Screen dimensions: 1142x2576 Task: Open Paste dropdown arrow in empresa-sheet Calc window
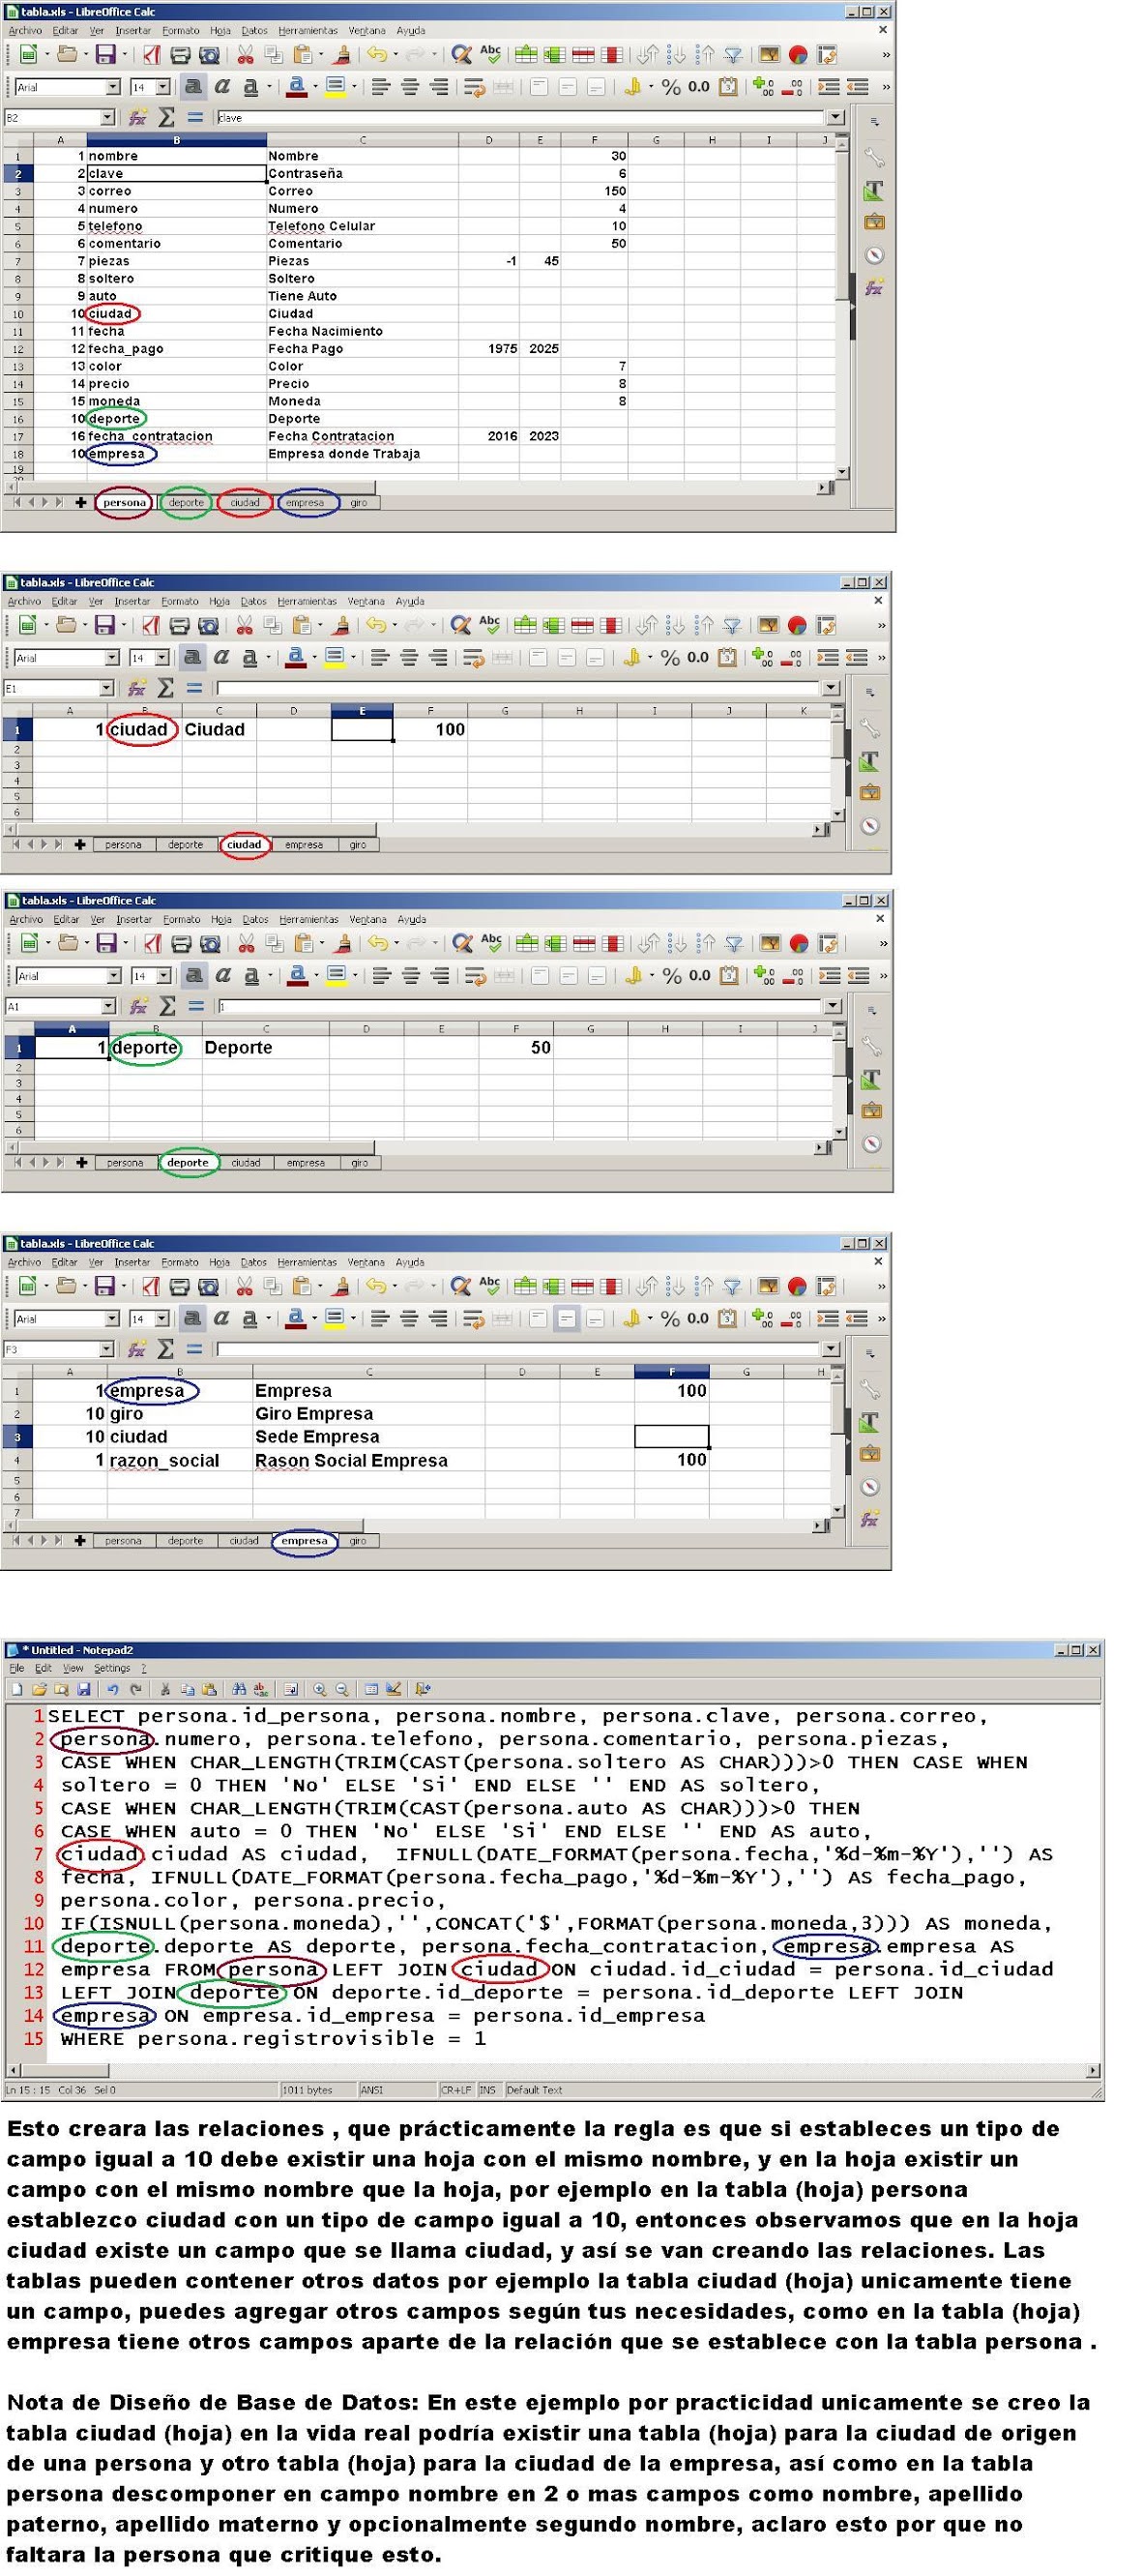click(x=319, y=1286)
